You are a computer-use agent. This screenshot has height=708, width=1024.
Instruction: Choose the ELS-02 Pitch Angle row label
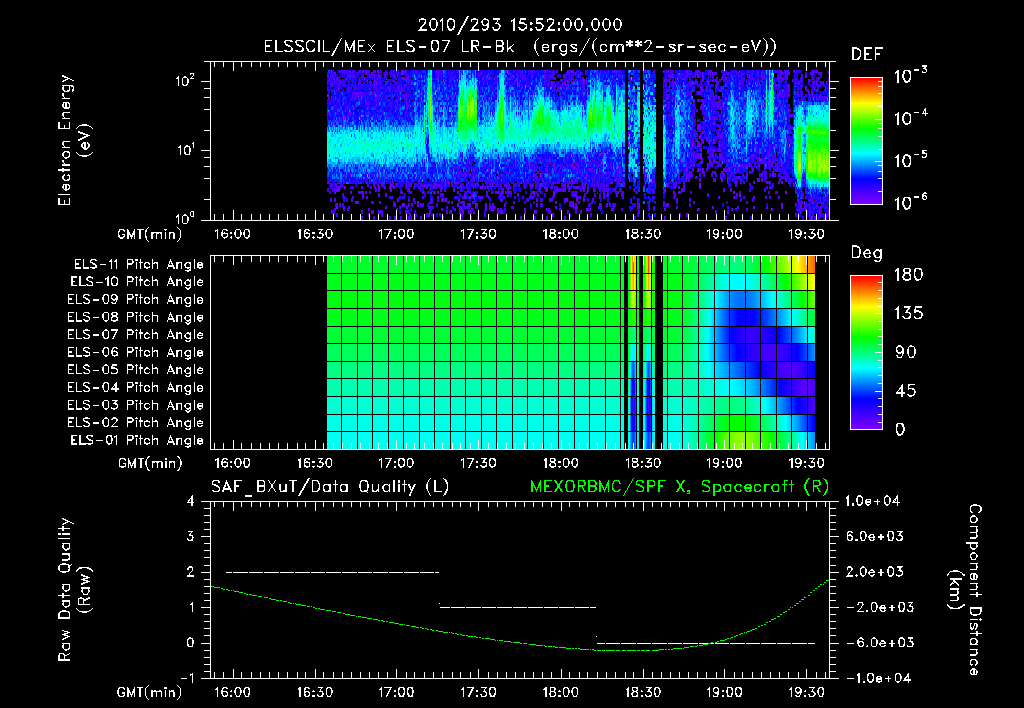tap(136, 423)
